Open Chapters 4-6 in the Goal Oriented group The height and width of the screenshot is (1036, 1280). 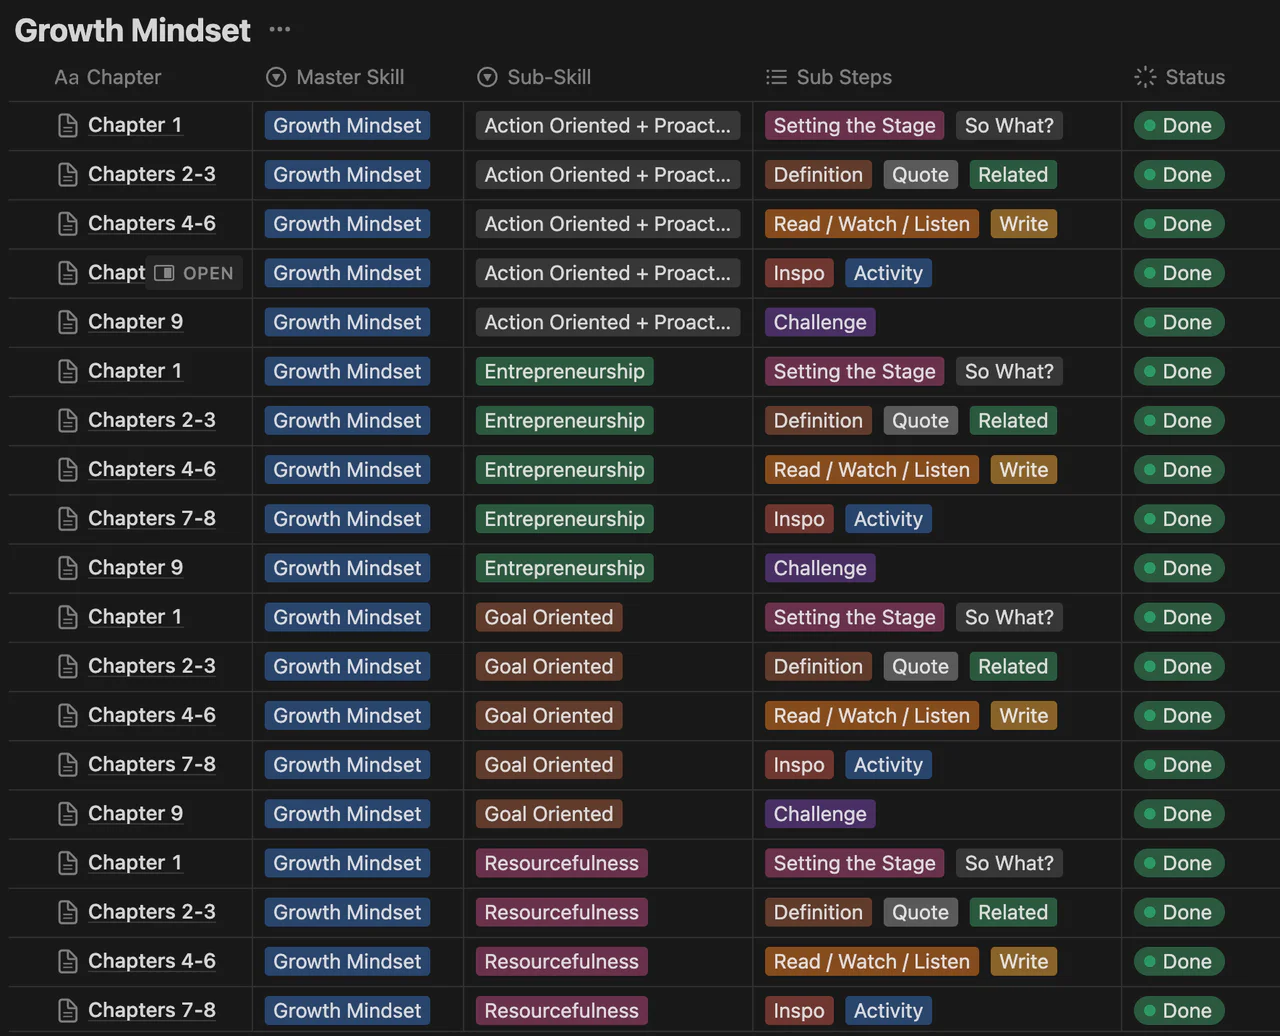click(152, 715)
